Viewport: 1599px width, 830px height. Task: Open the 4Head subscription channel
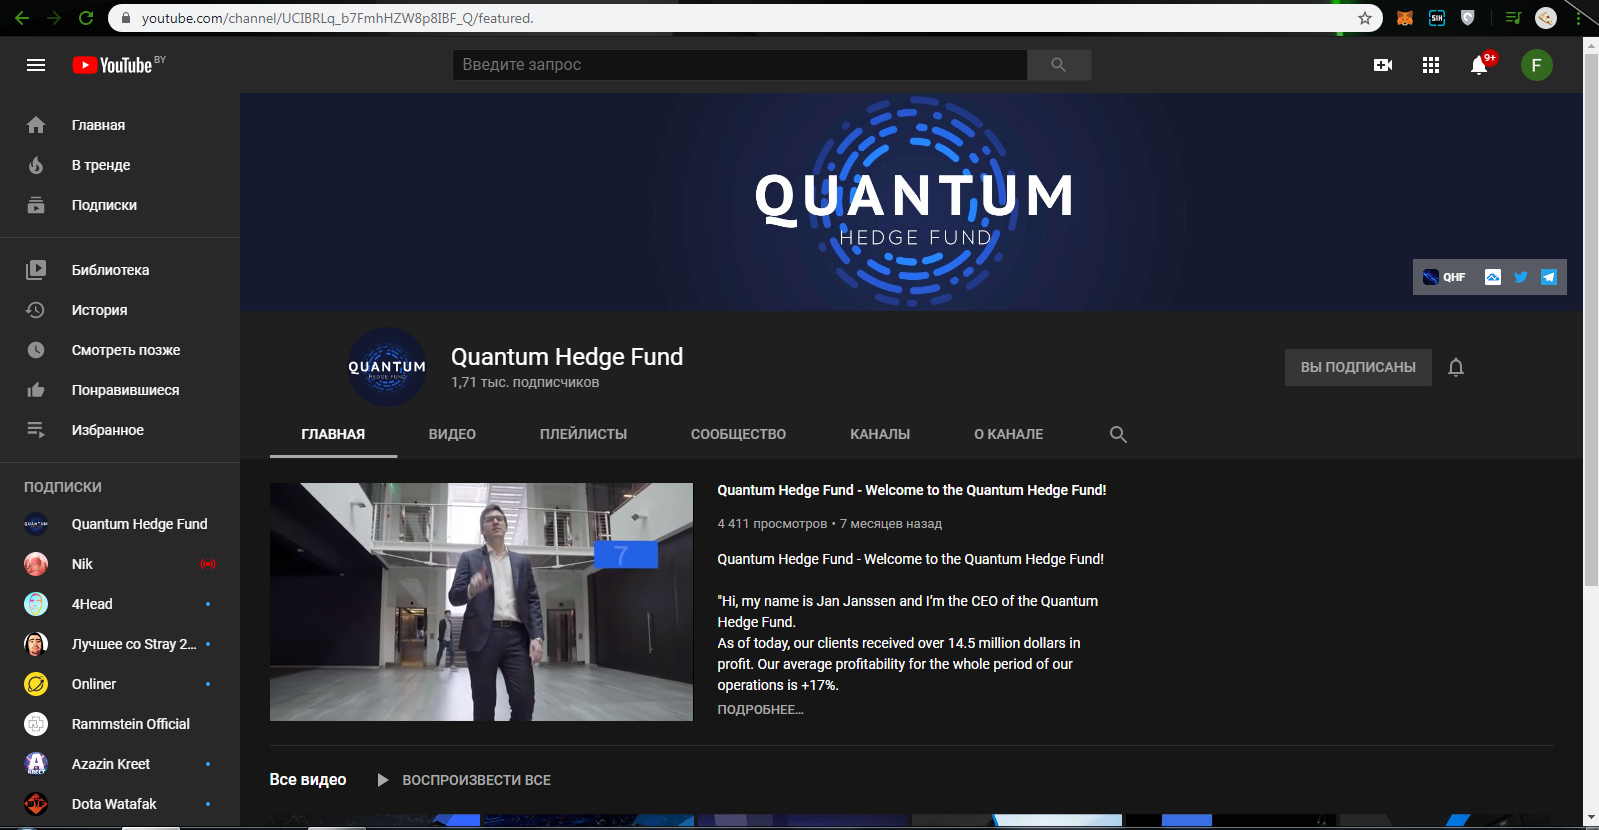coord(120,604)
